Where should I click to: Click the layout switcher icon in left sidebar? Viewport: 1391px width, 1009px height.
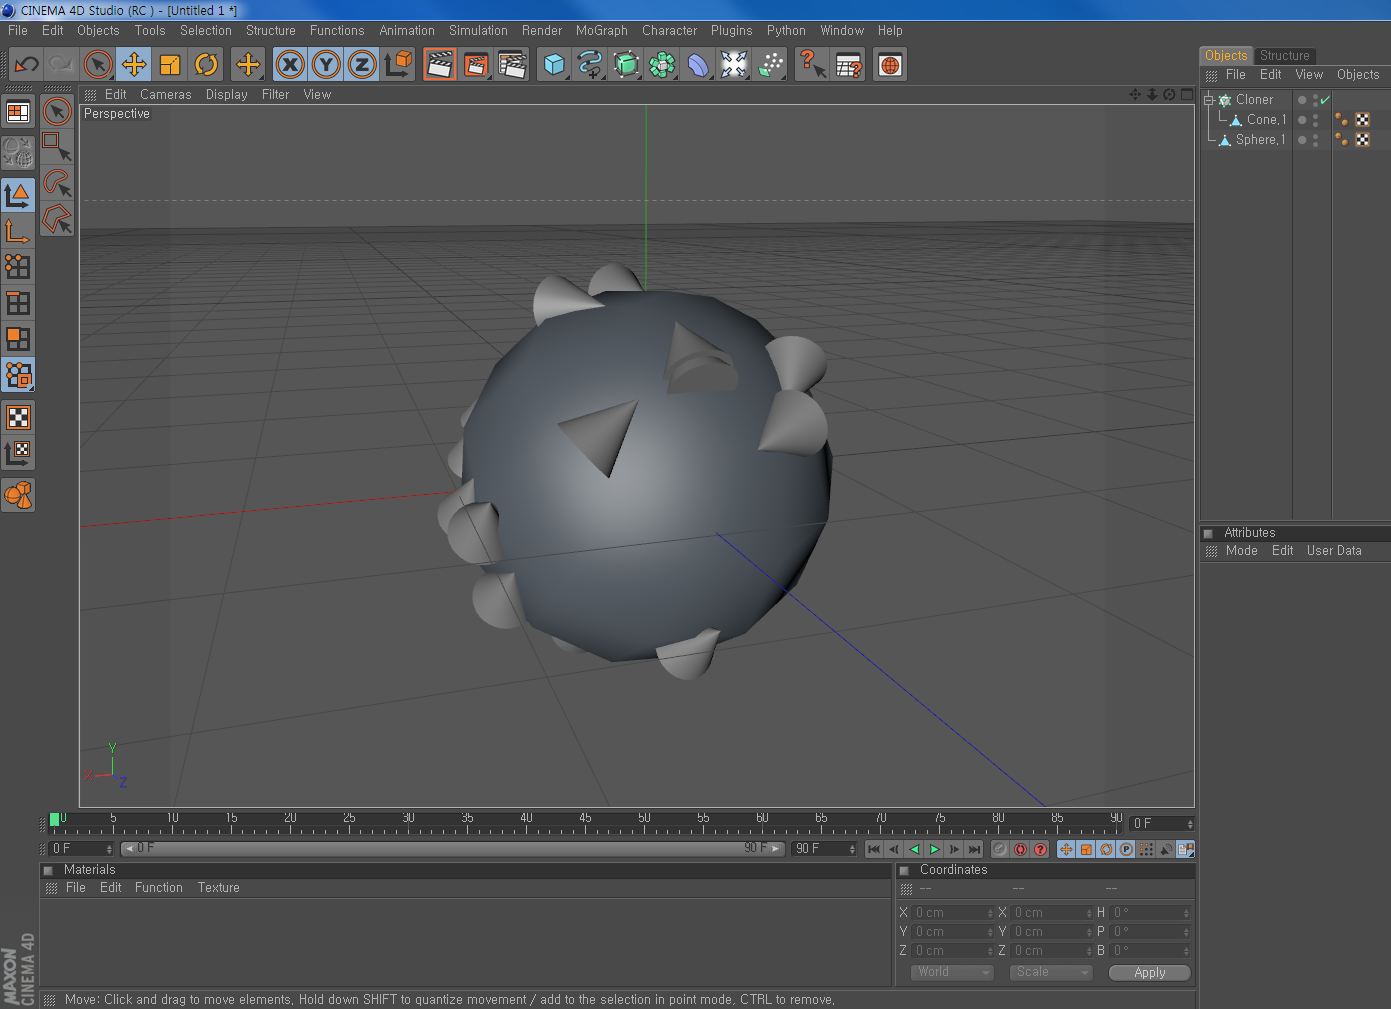tap(18, 112)
